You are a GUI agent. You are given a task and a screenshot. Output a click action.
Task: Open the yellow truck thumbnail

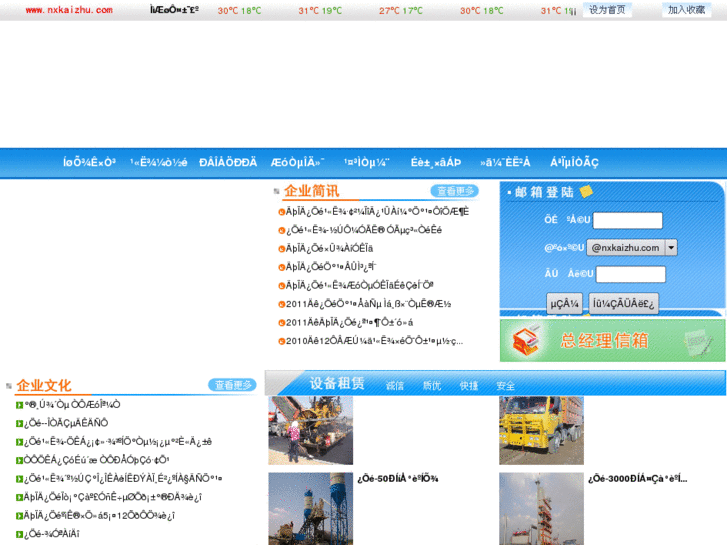coord(542,430)
